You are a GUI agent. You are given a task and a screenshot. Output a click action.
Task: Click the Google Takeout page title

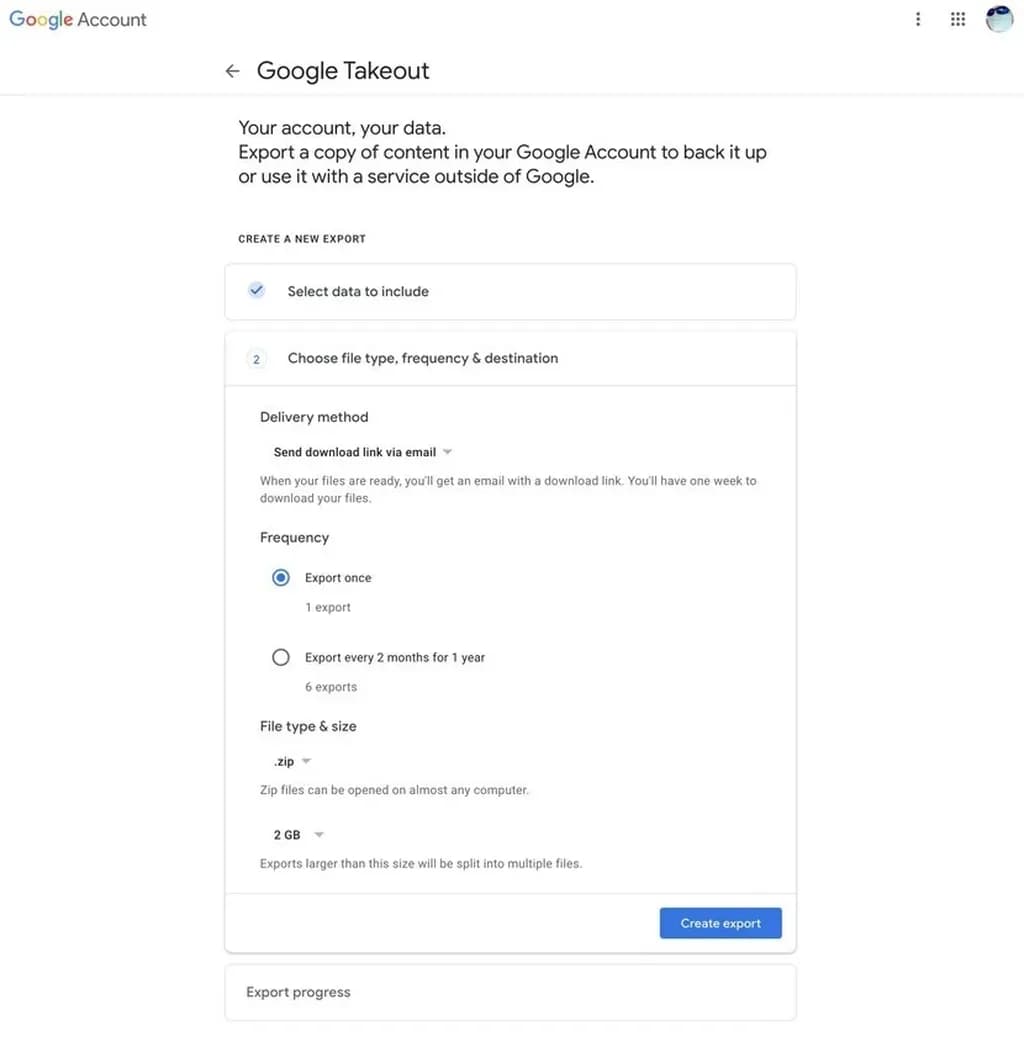pyautogui.click(x=342, y=71)
